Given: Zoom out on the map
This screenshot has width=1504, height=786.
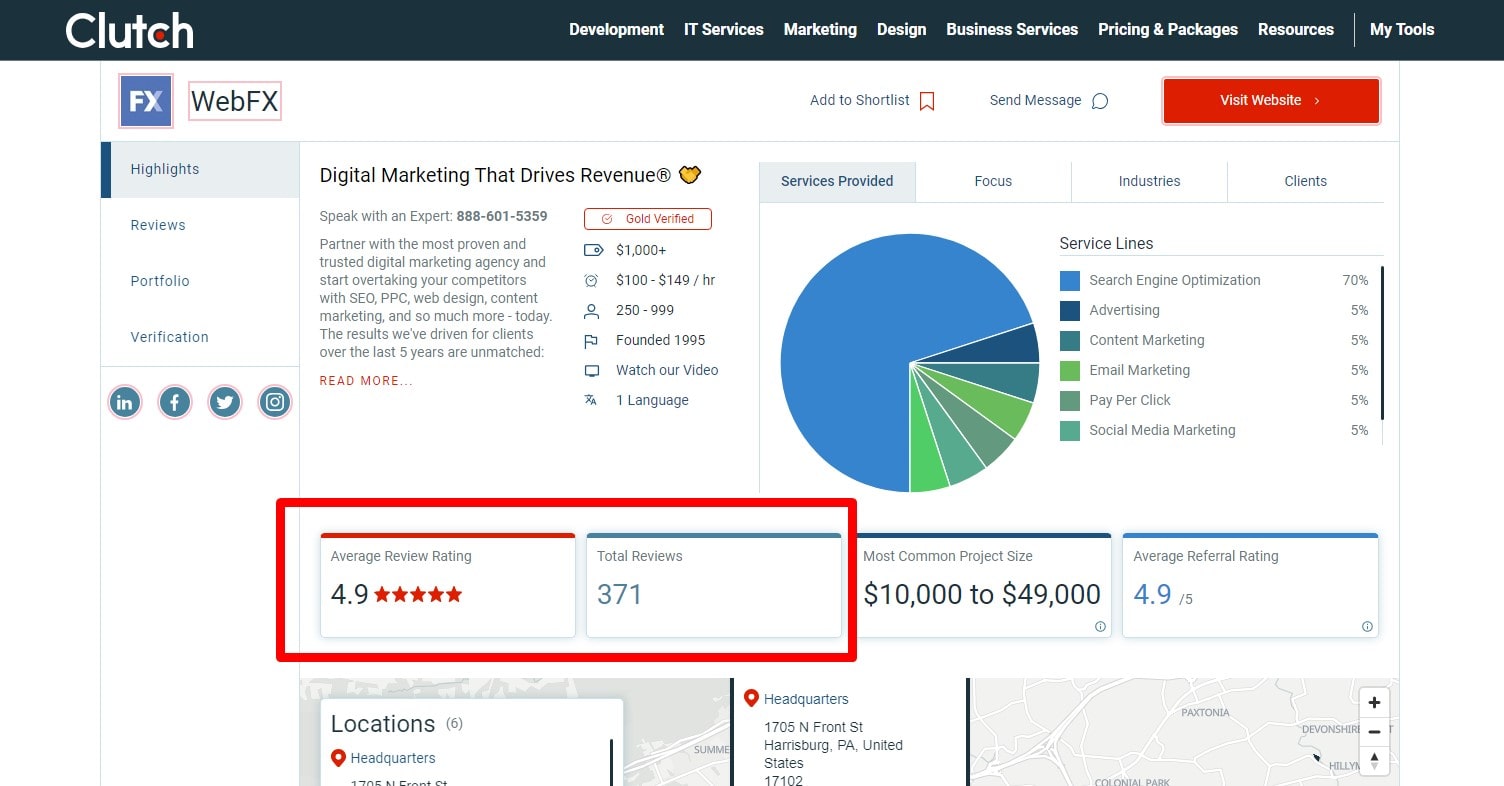Looking at the screenshot, I should coord(1374,731).
